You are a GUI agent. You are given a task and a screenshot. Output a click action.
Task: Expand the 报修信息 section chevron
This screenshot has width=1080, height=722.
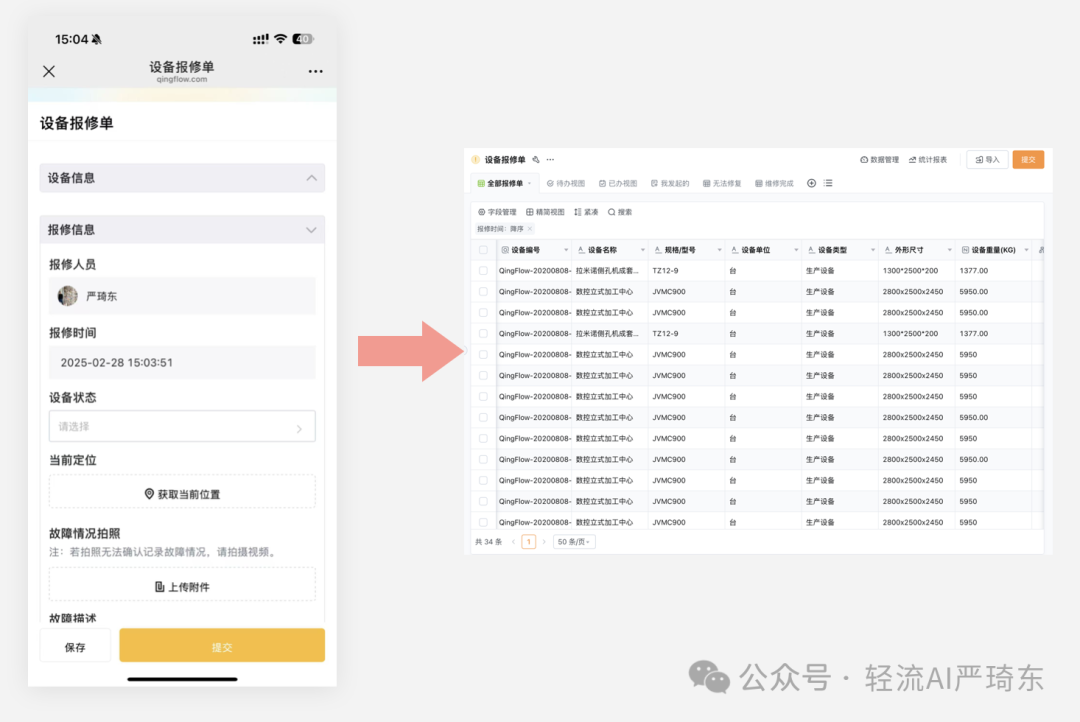click(x=311, y=229)
